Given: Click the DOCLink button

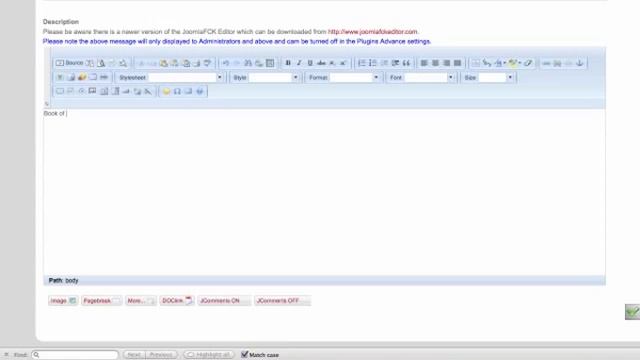Looking at the screenshot, I should click(177, 301).
